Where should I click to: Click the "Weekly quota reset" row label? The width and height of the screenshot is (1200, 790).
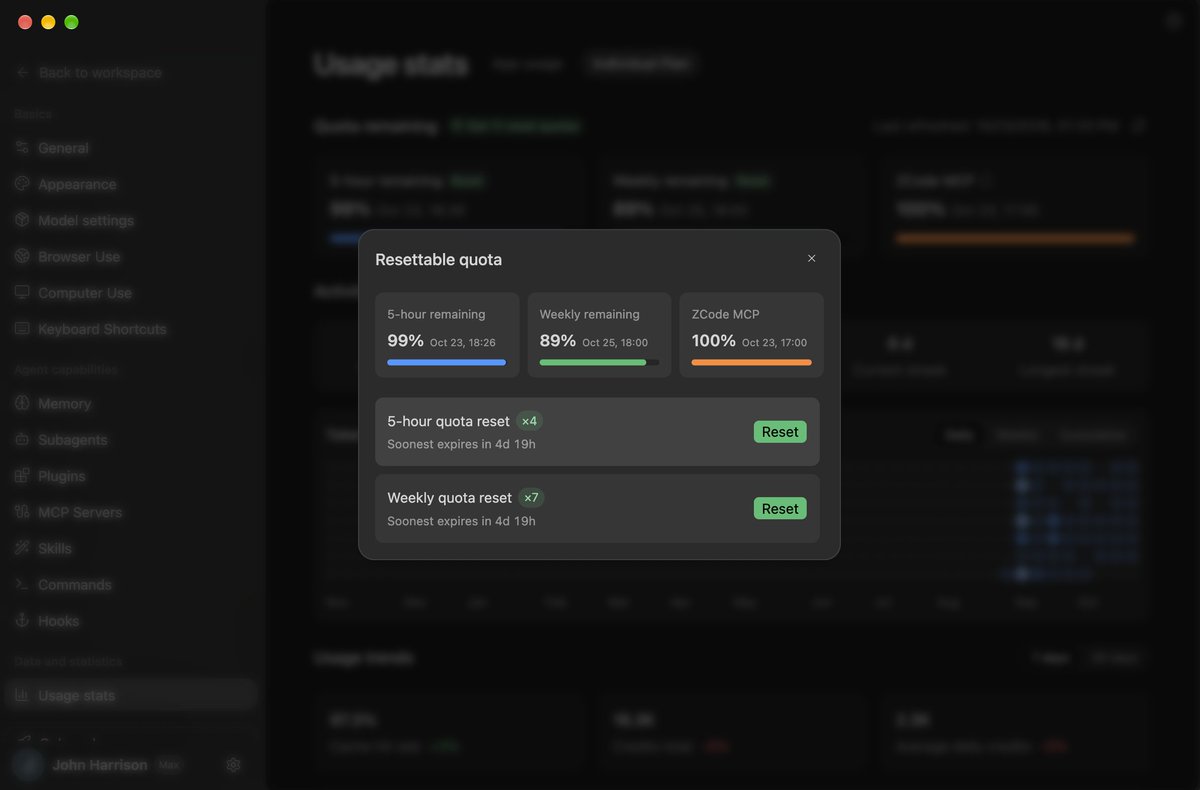pyautogui.click(x=449, y=498)
